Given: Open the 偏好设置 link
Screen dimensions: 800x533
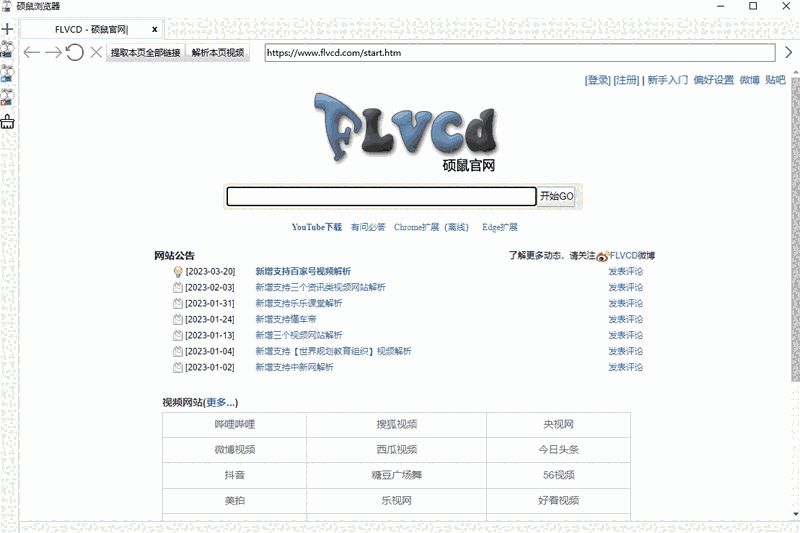Looking at the screenshot, I should point(713,80).
